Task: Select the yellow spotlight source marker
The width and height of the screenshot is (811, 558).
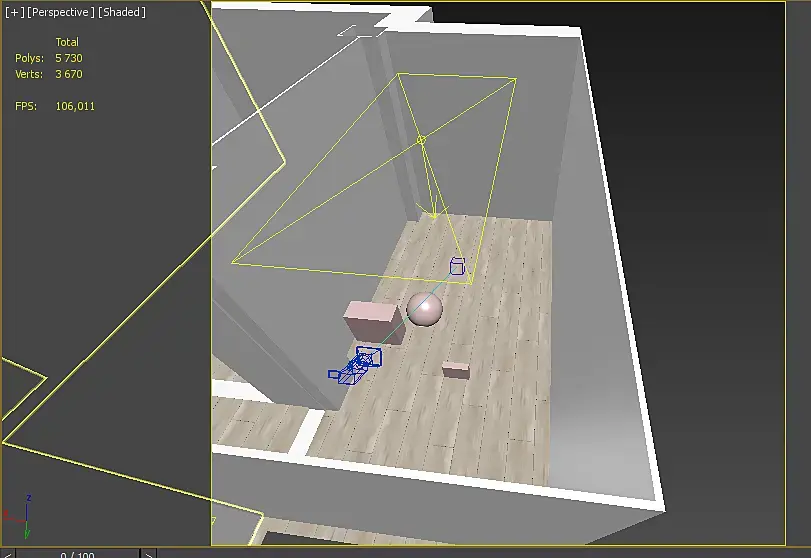Action: coord(421,140)
